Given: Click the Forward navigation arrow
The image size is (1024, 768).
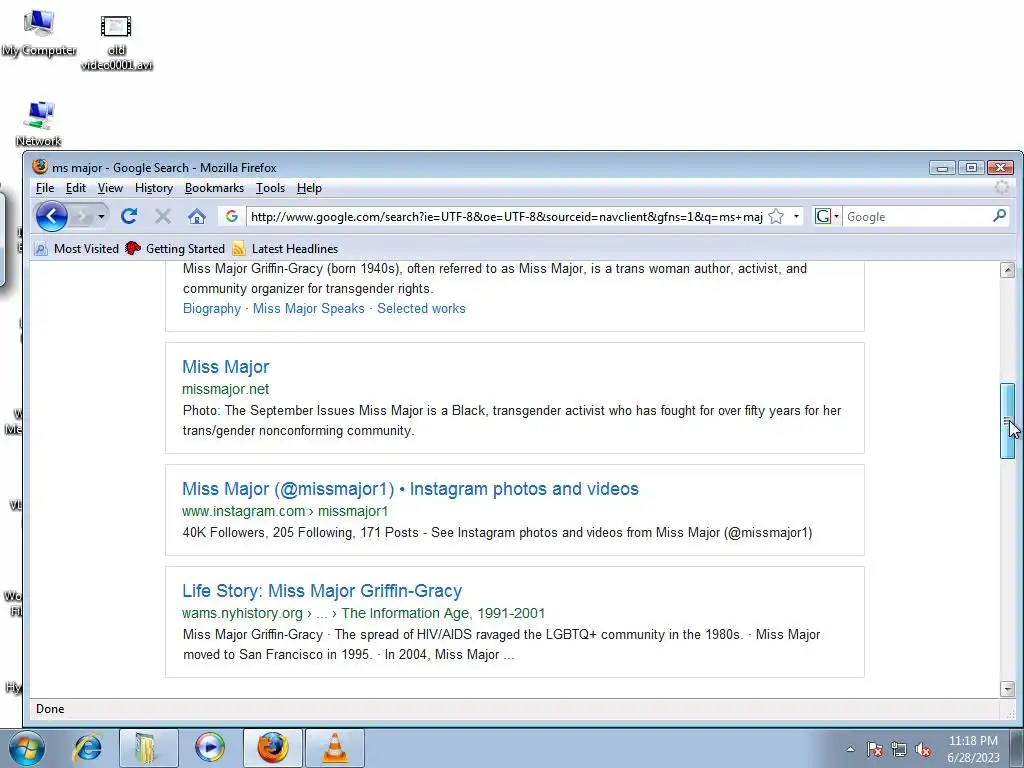Looking at the screenshot, I should pyautogui.click(x=82, y=216).
